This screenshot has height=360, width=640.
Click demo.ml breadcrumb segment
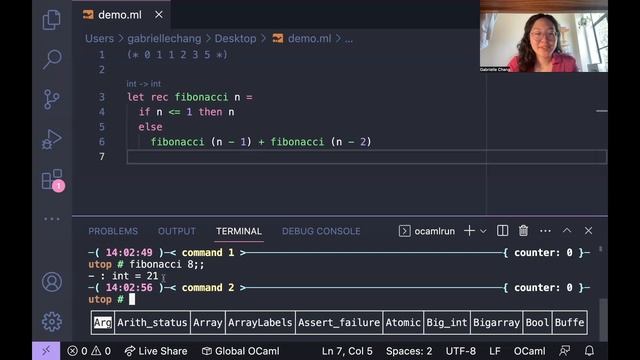[x=302, y=39]
